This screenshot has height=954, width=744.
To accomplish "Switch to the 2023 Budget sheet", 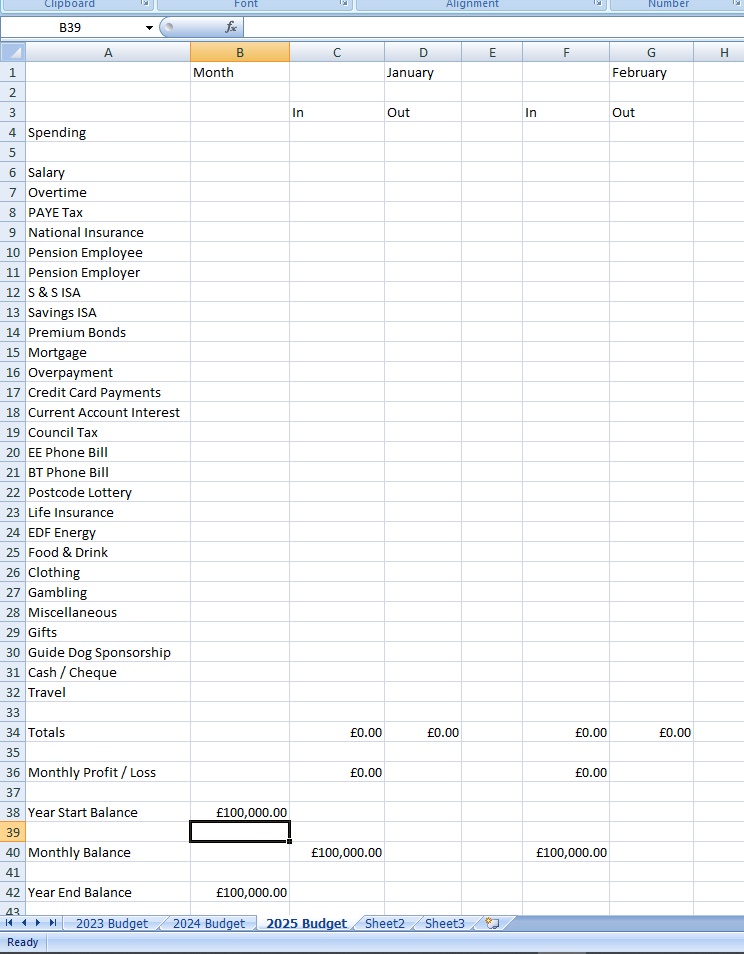I will coord(111,923).
